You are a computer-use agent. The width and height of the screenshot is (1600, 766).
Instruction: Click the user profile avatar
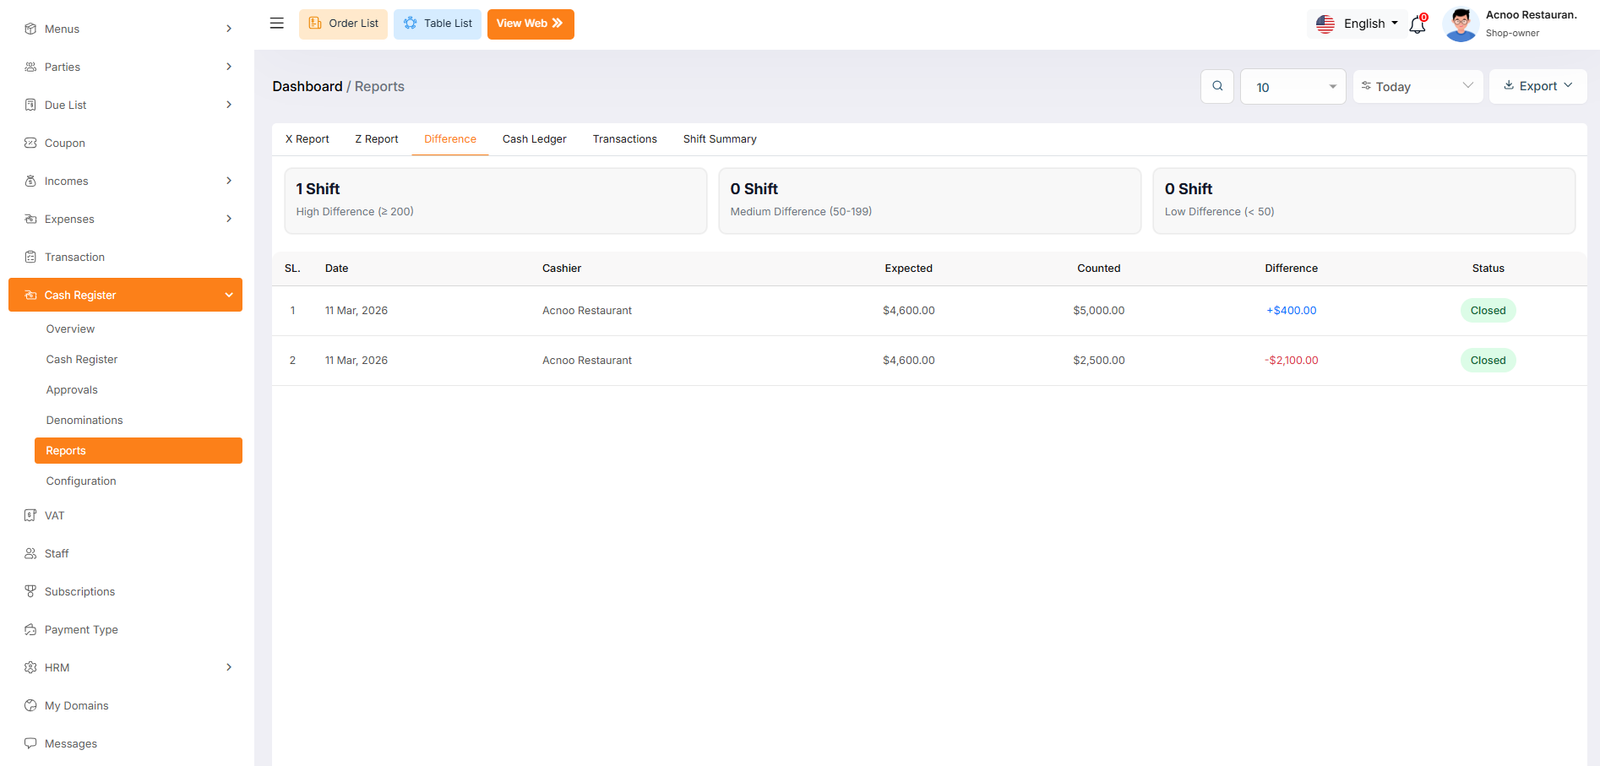click(1461, 24)
